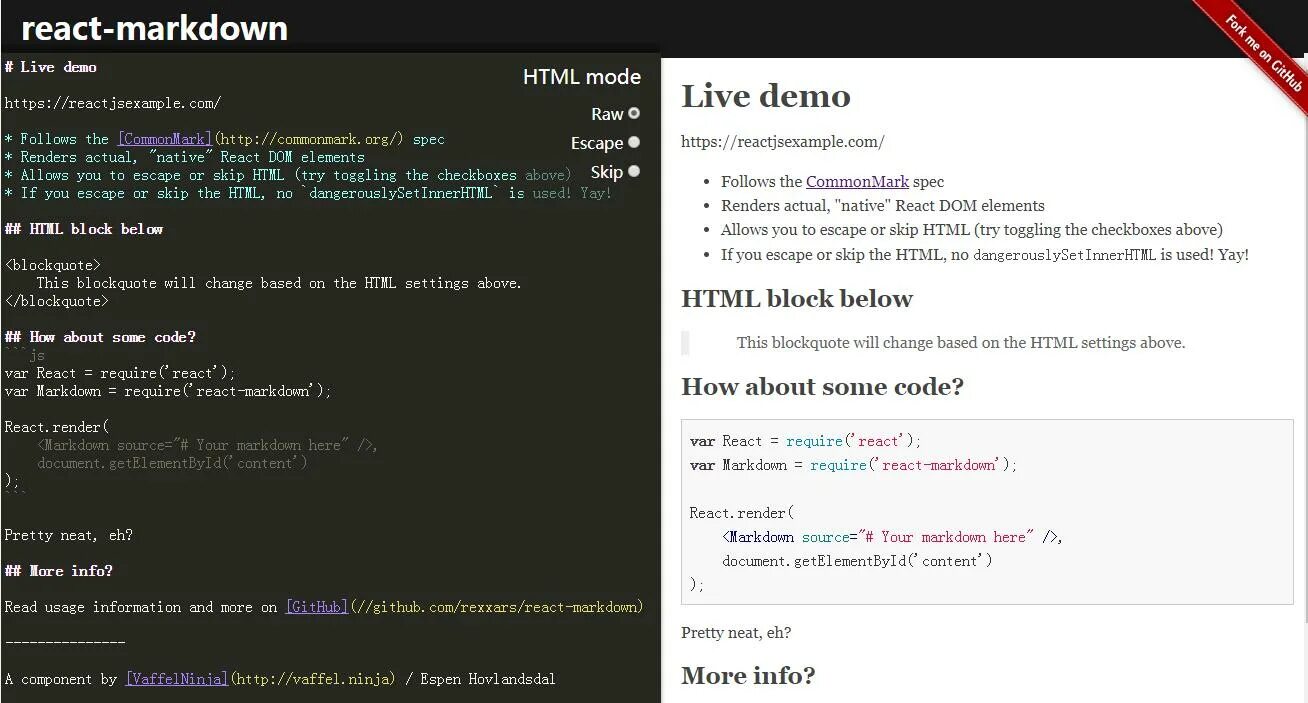Click the dashed horizontal rule line in editor

65,643
